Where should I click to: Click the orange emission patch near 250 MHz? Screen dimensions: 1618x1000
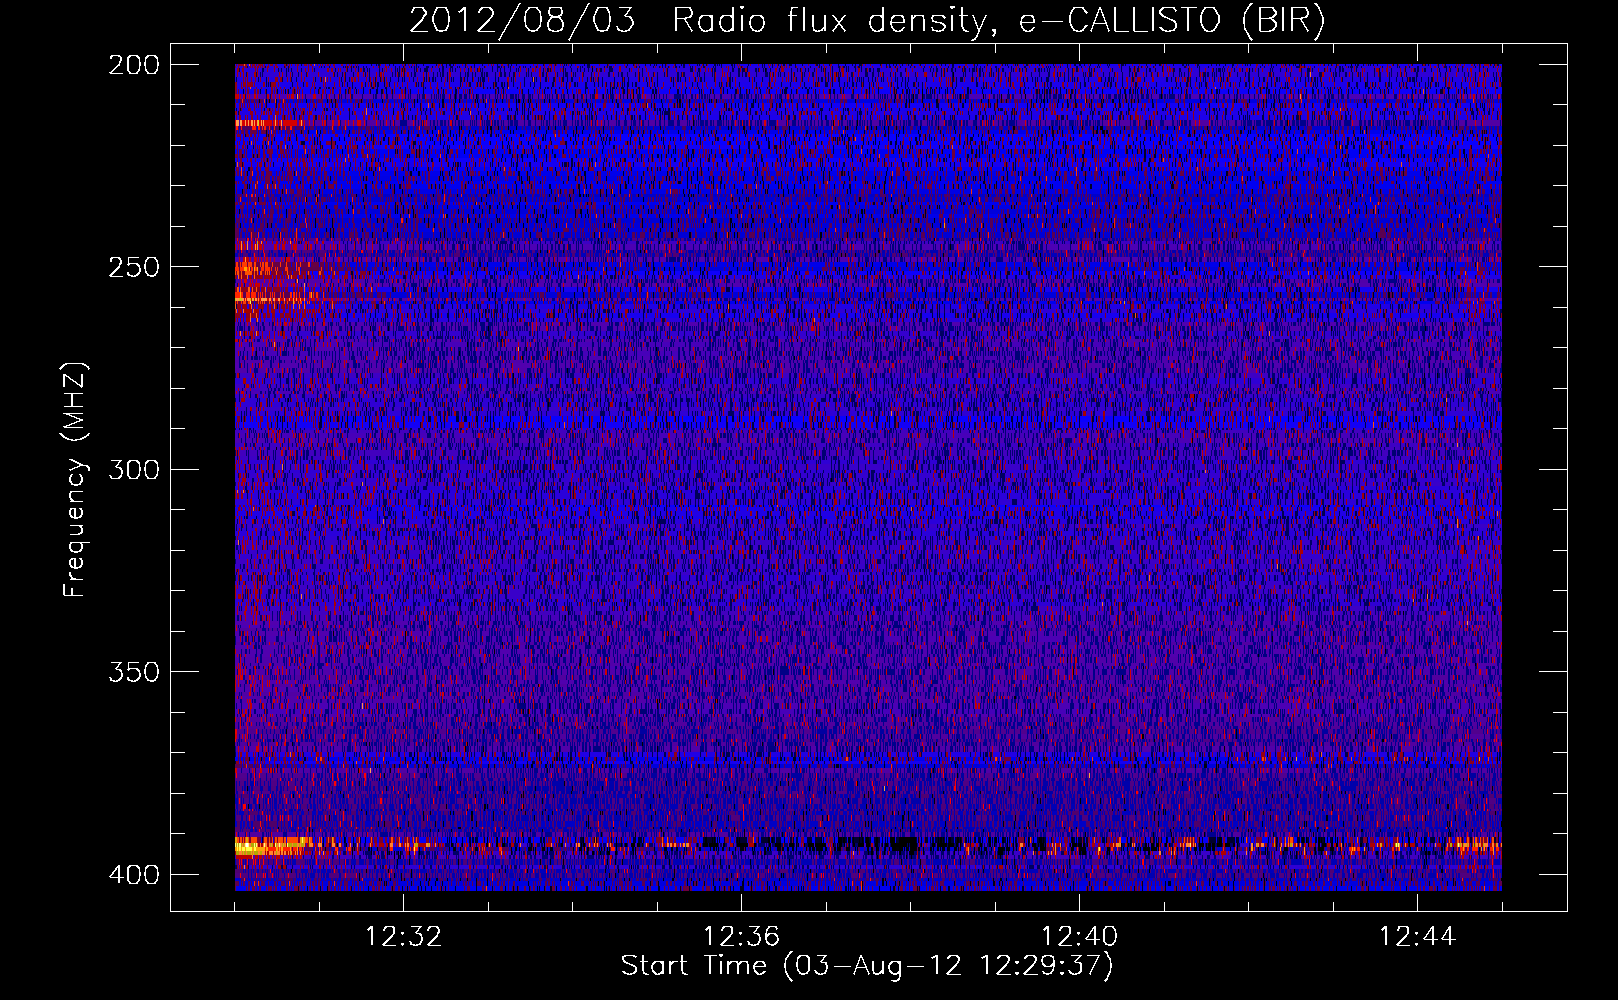(x=268, y=270)
